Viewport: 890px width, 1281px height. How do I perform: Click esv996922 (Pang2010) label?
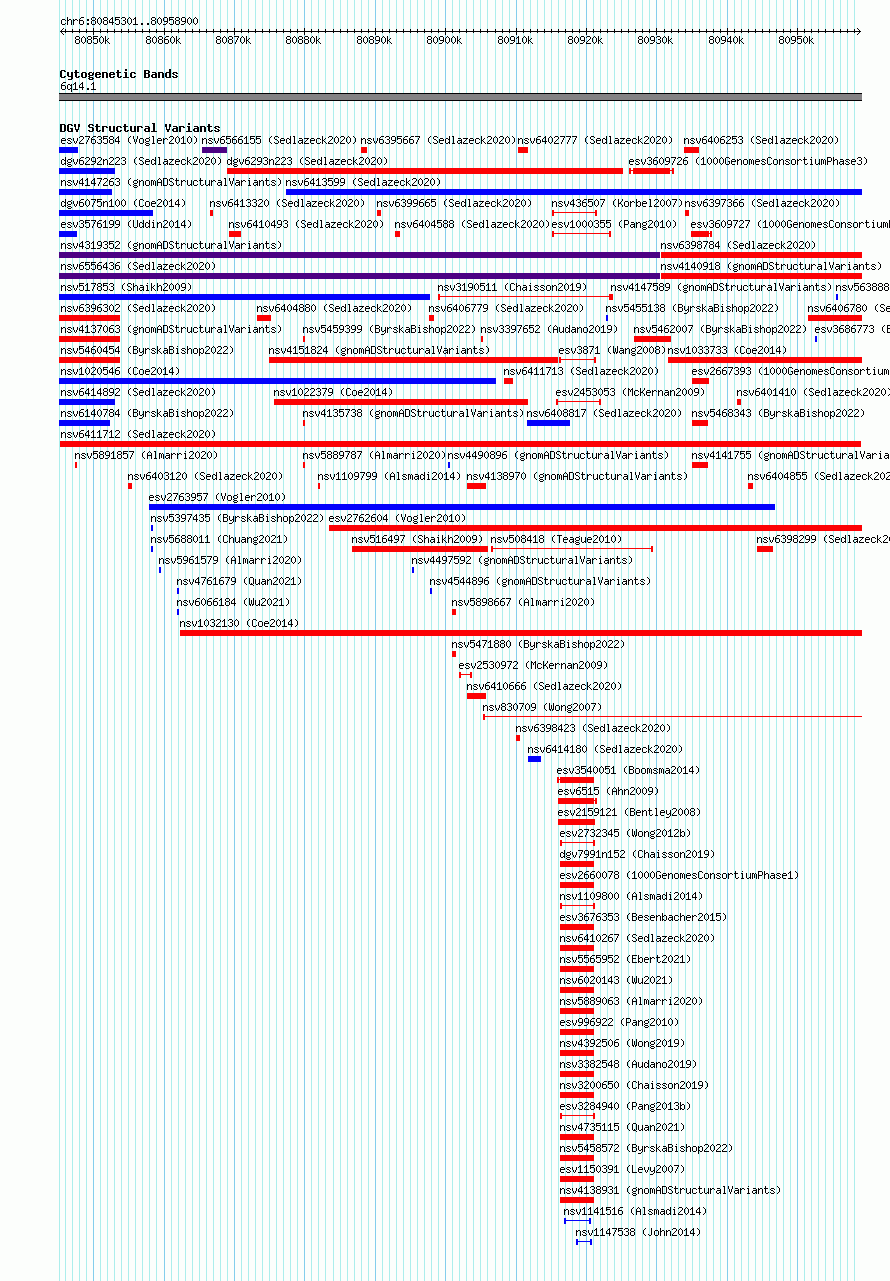point(620,1022)
